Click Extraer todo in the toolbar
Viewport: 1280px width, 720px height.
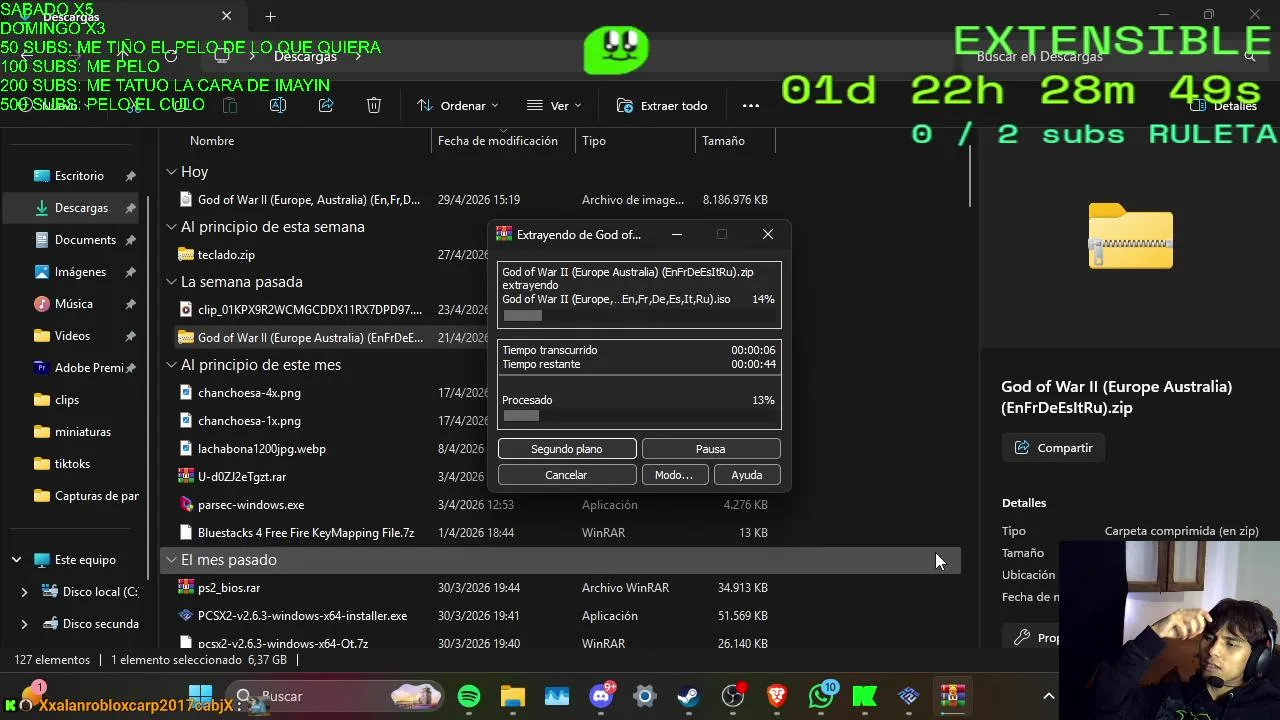pos(662,105)
